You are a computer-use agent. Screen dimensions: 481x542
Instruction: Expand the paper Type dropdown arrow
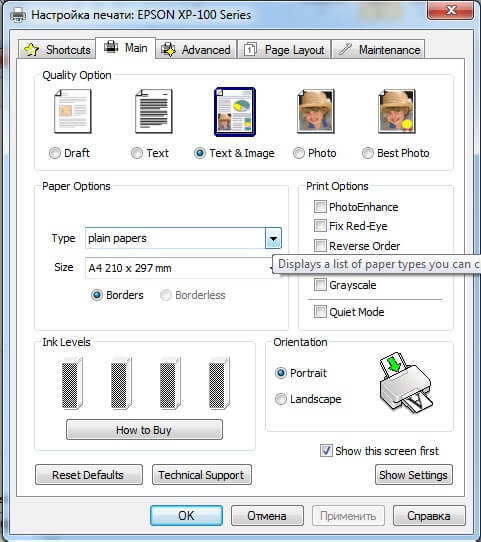coord(273,238)
